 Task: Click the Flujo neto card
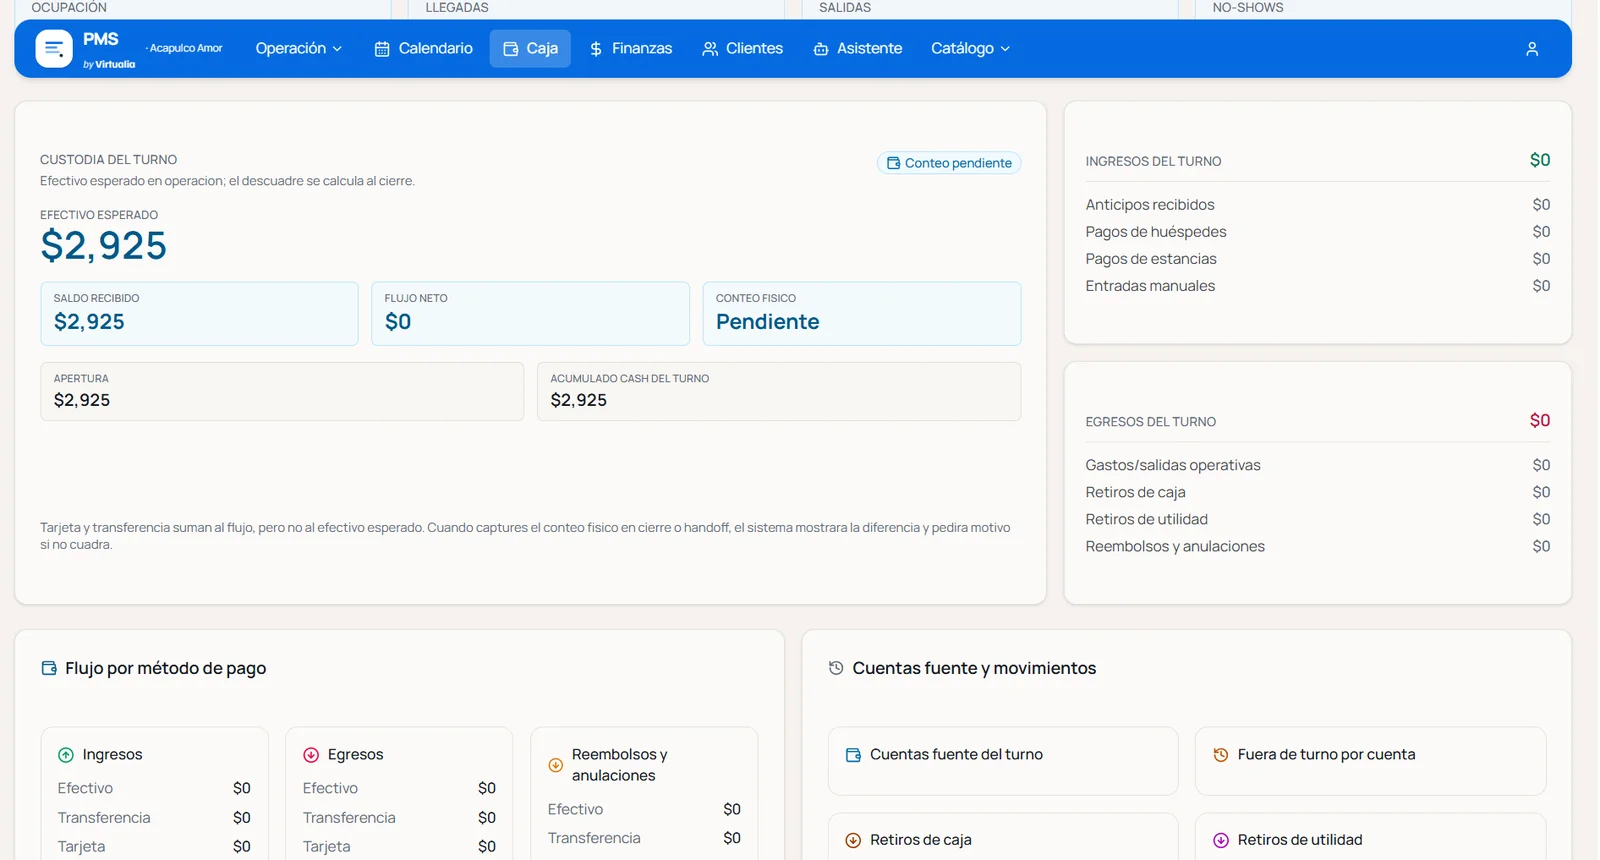530,314
